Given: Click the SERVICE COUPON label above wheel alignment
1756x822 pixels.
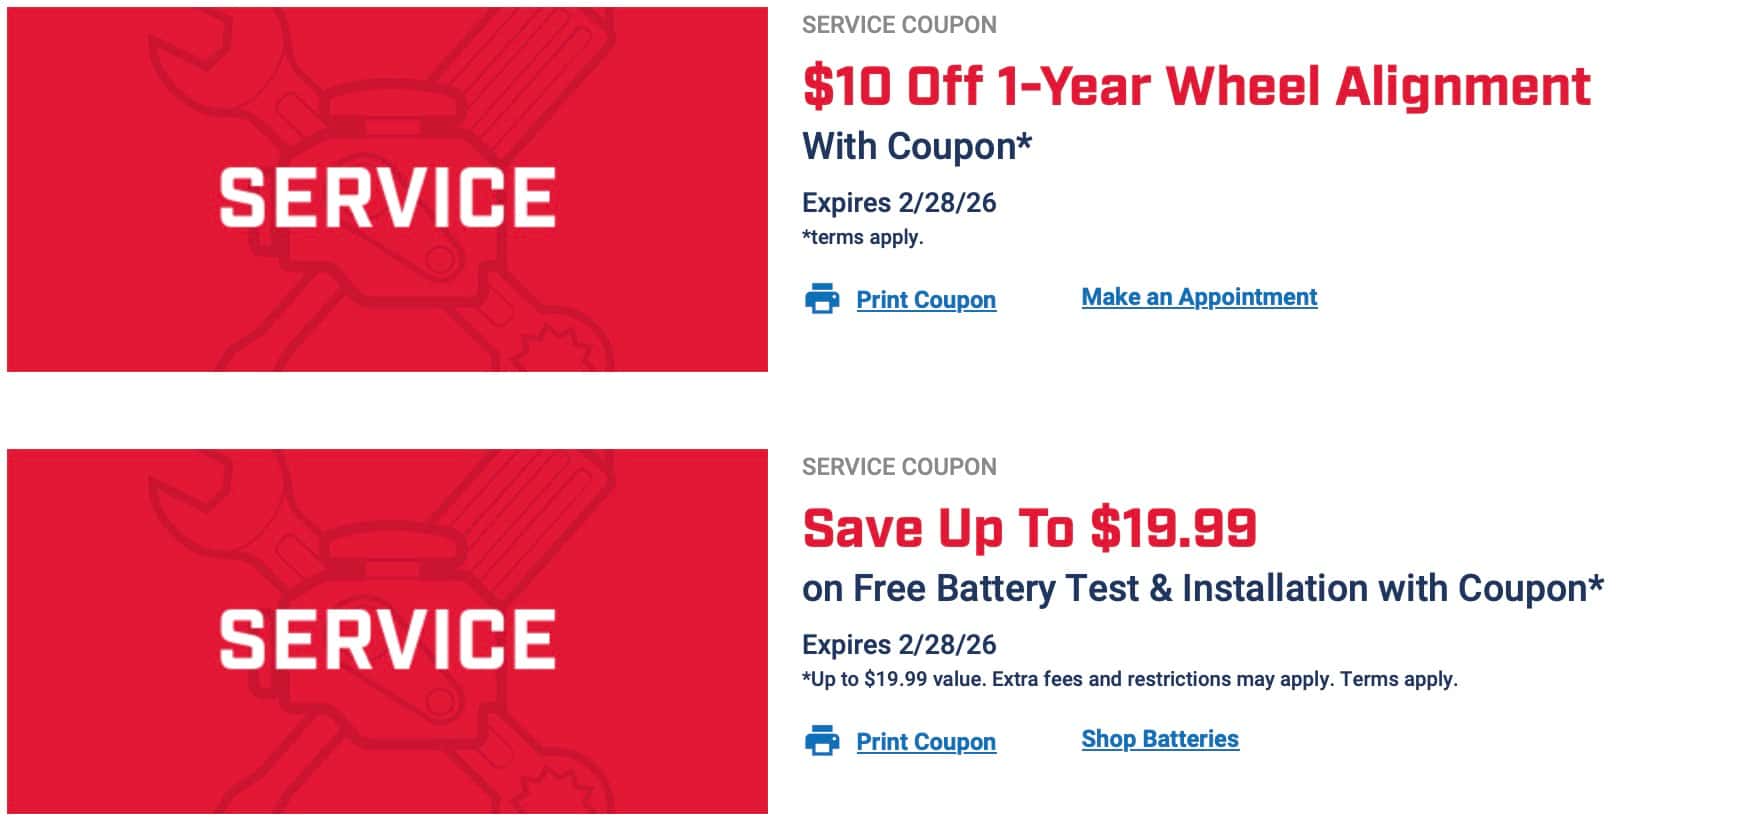Looking at the screenshot, I should tap(899, 25).
